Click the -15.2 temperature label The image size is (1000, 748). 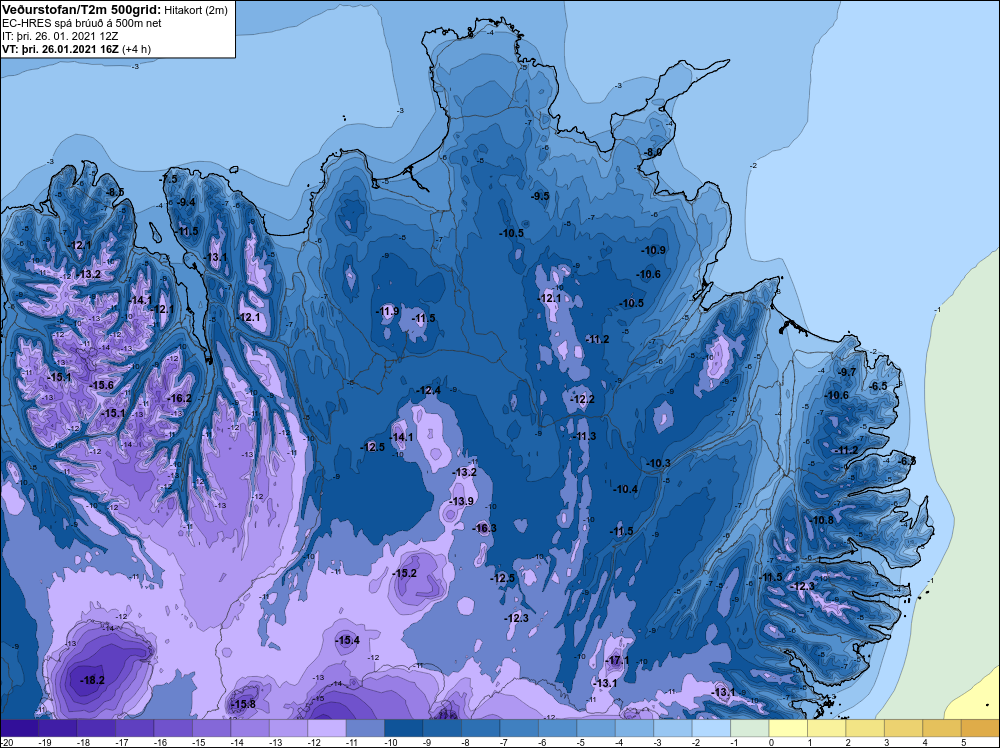(x=404, y=573)
